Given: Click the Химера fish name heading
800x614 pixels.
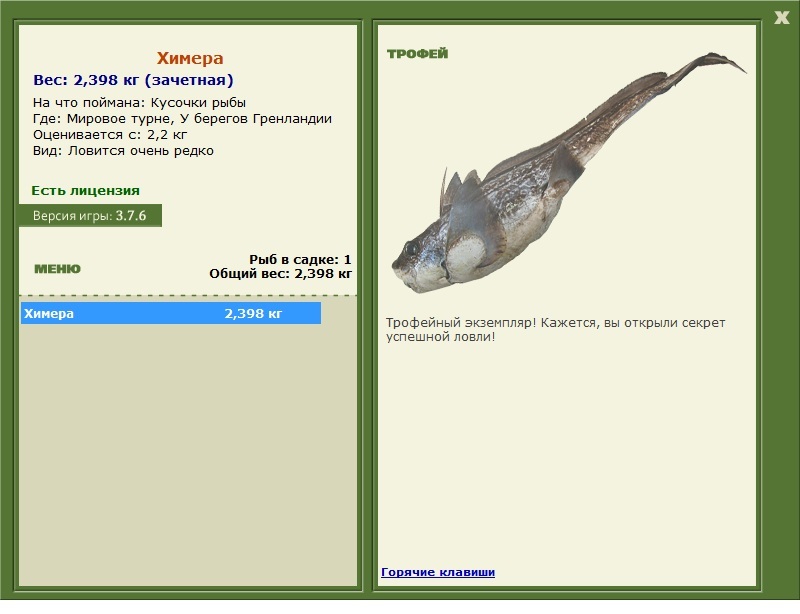Looking at the screenshot, I should (x=190, y=58).
